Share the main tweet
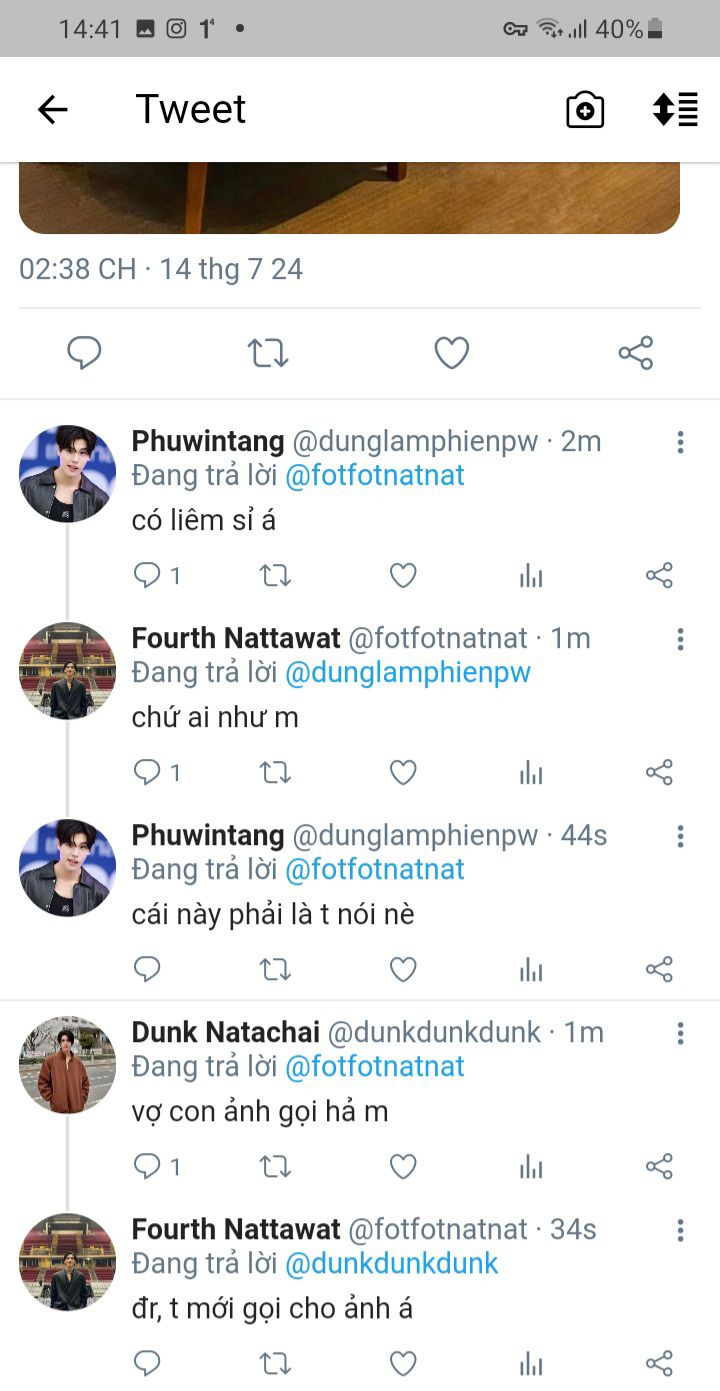The width and height of the screenshot is (720, 1391). coord(636,352)
